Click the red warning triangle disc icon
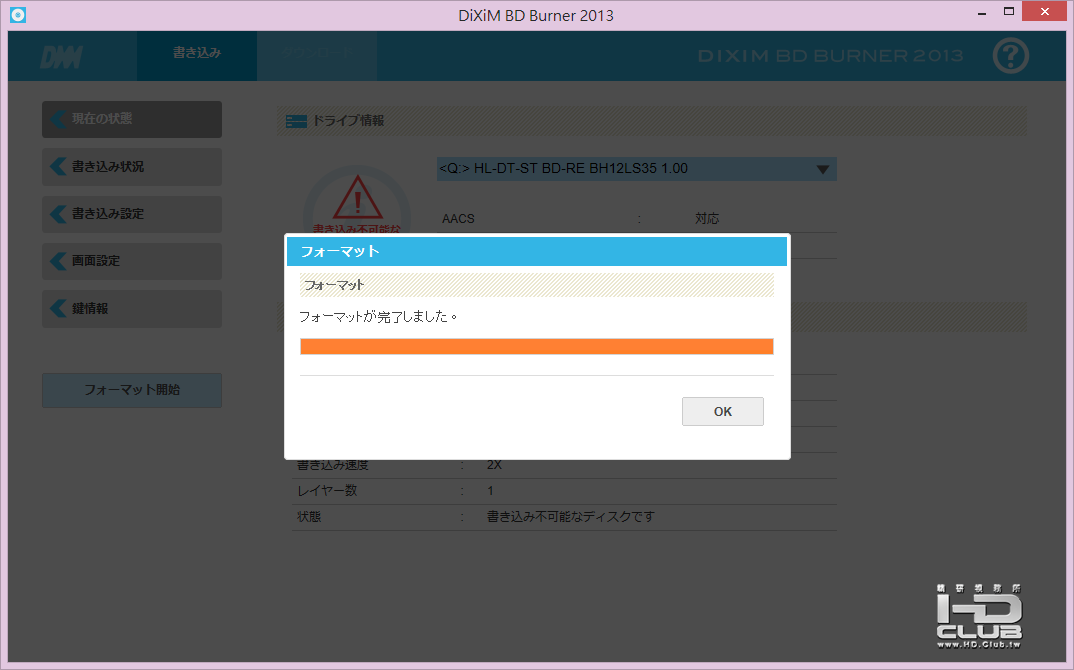Image resolution: width=1074 pixels, height=670 pixels. click(358, 197)
